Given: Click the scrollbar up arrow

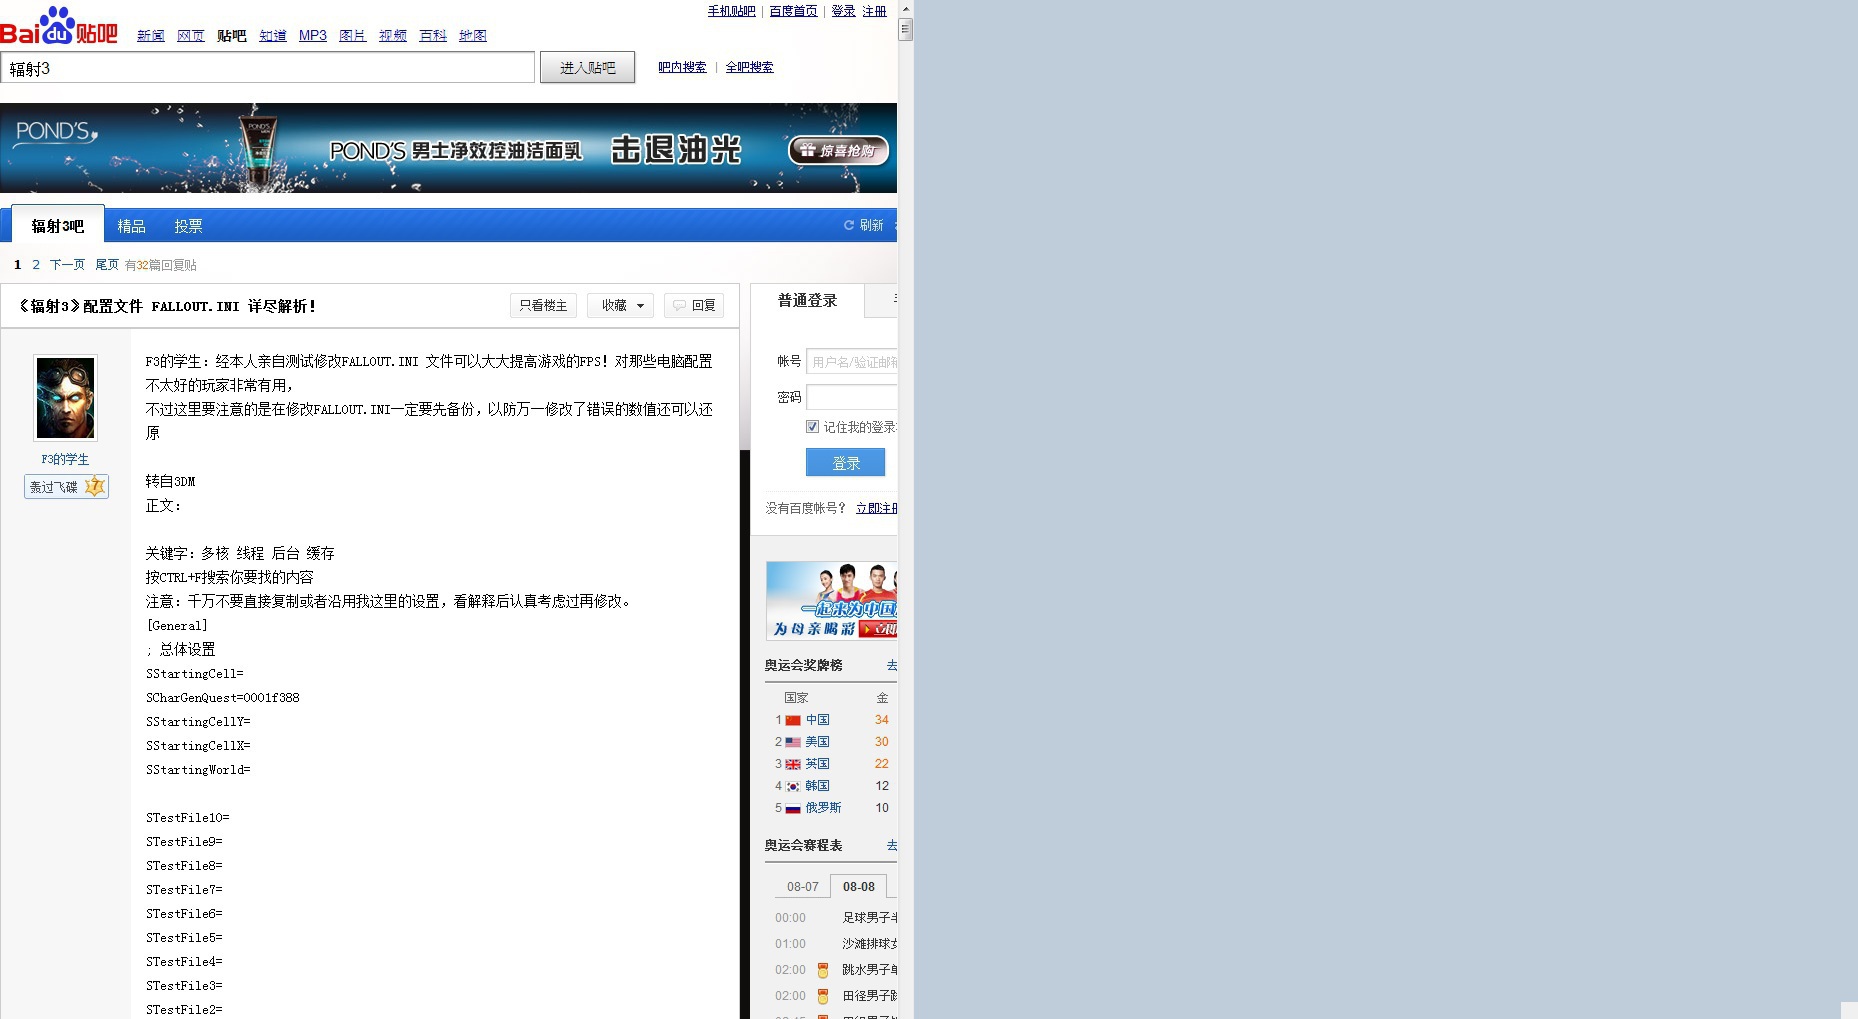Looking at the screenshot, I should [x=906, y=8].
